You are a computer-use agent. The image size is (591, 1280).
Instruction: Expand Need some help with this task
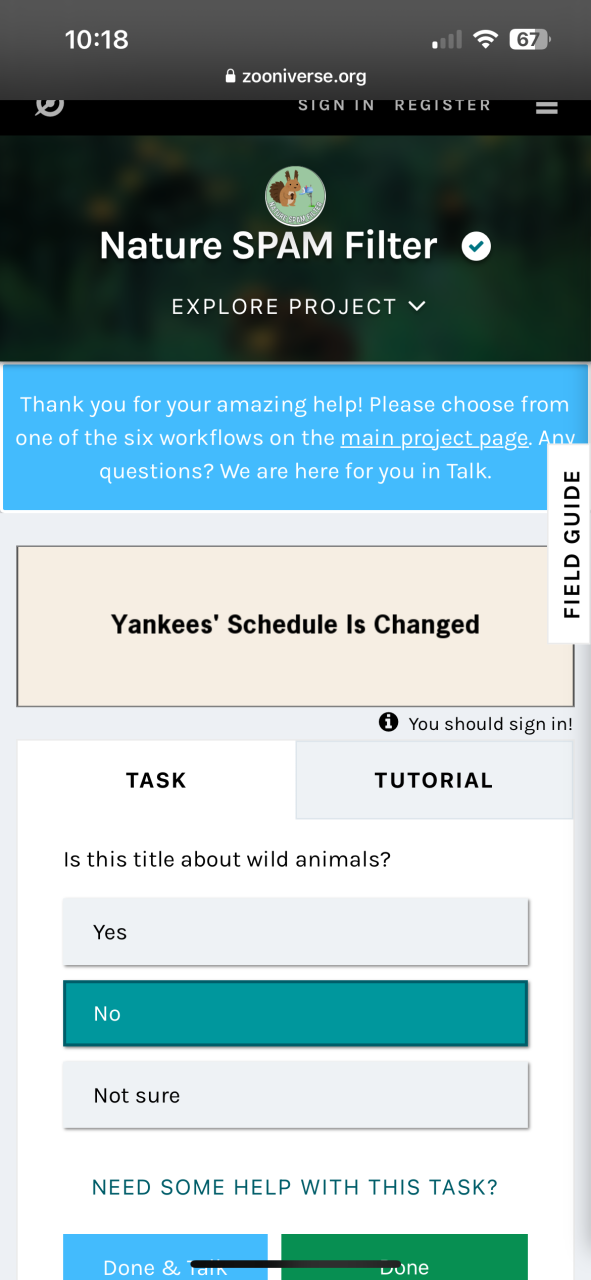coord(295,1188)
